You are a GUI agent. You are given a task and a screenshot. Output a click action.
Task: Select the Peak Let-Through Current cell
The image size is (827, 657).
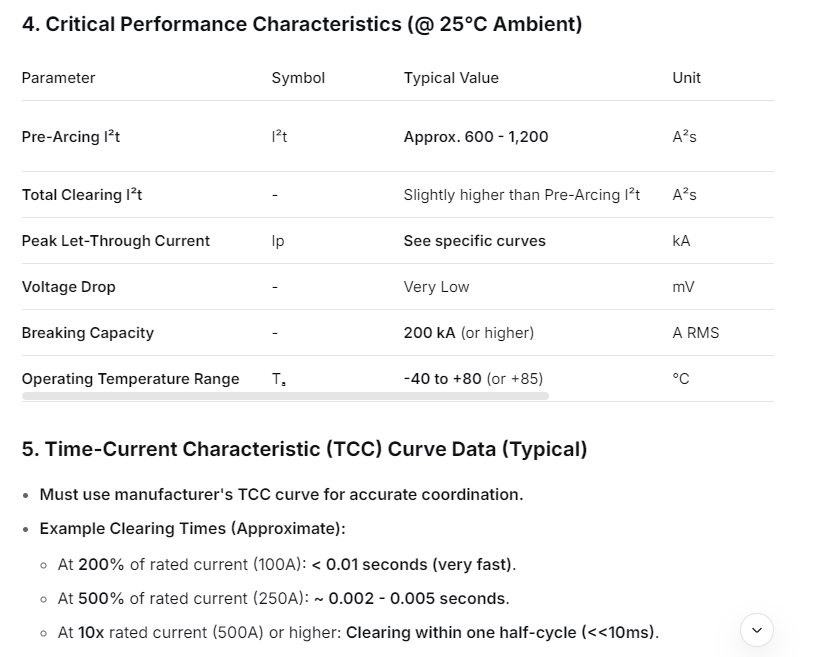(116, 241)
